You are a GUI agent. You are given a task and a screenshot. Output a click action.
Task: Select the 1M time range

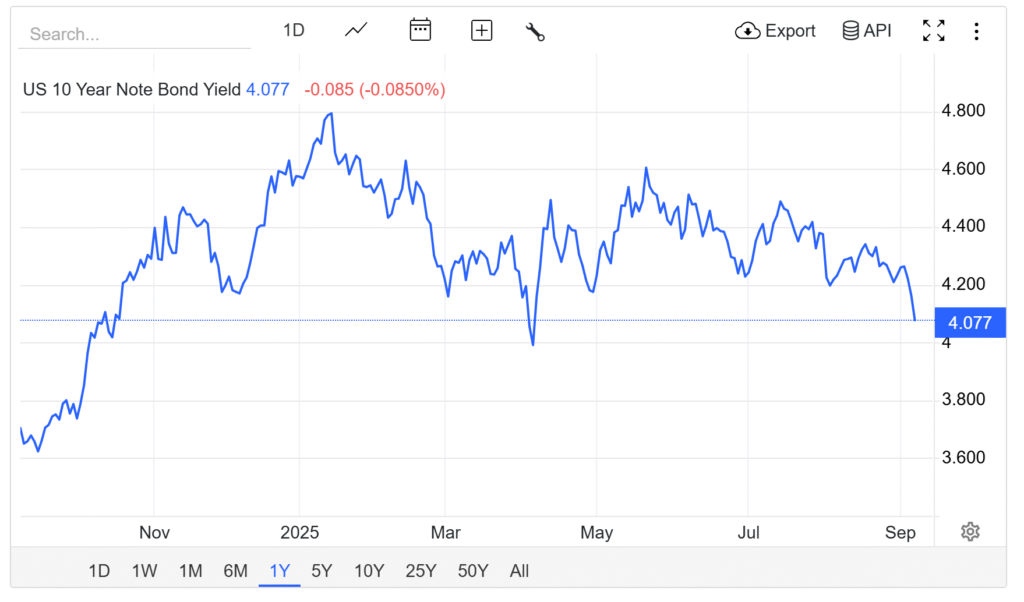191,571
